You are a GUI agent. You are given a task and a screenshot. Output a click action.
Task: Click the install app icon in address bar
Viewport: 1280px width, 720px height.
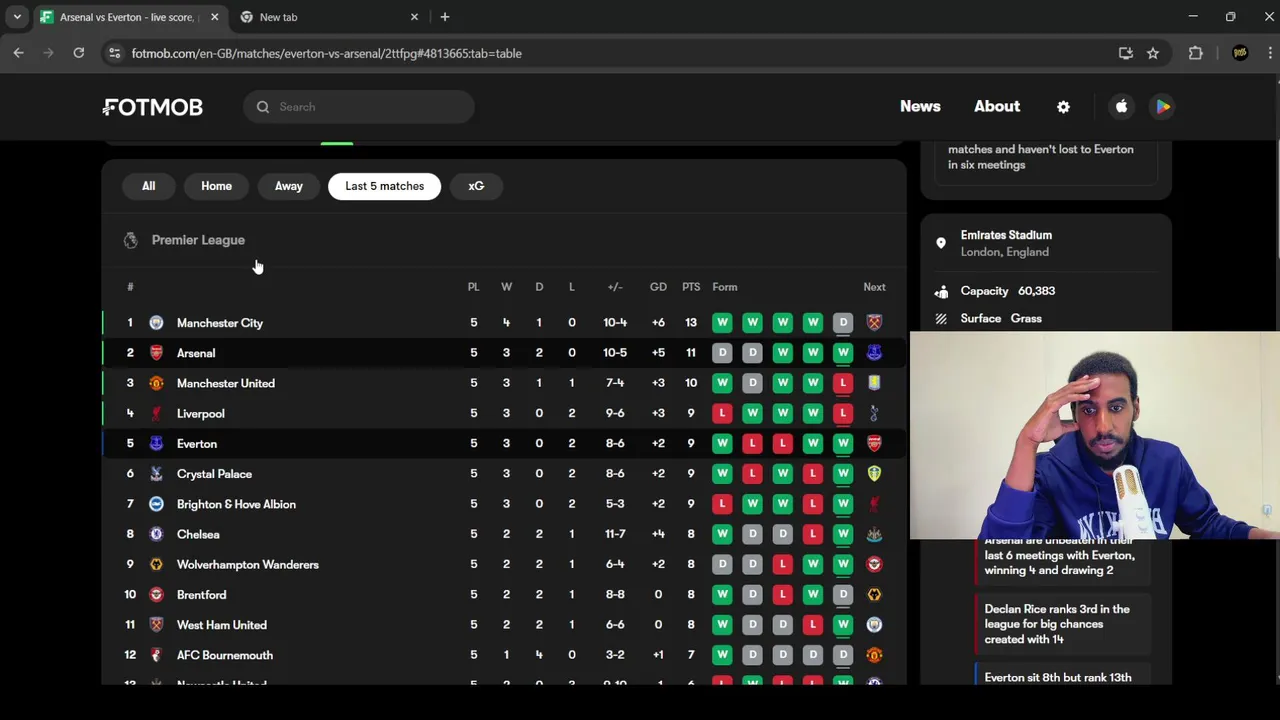click(1125, 53)
